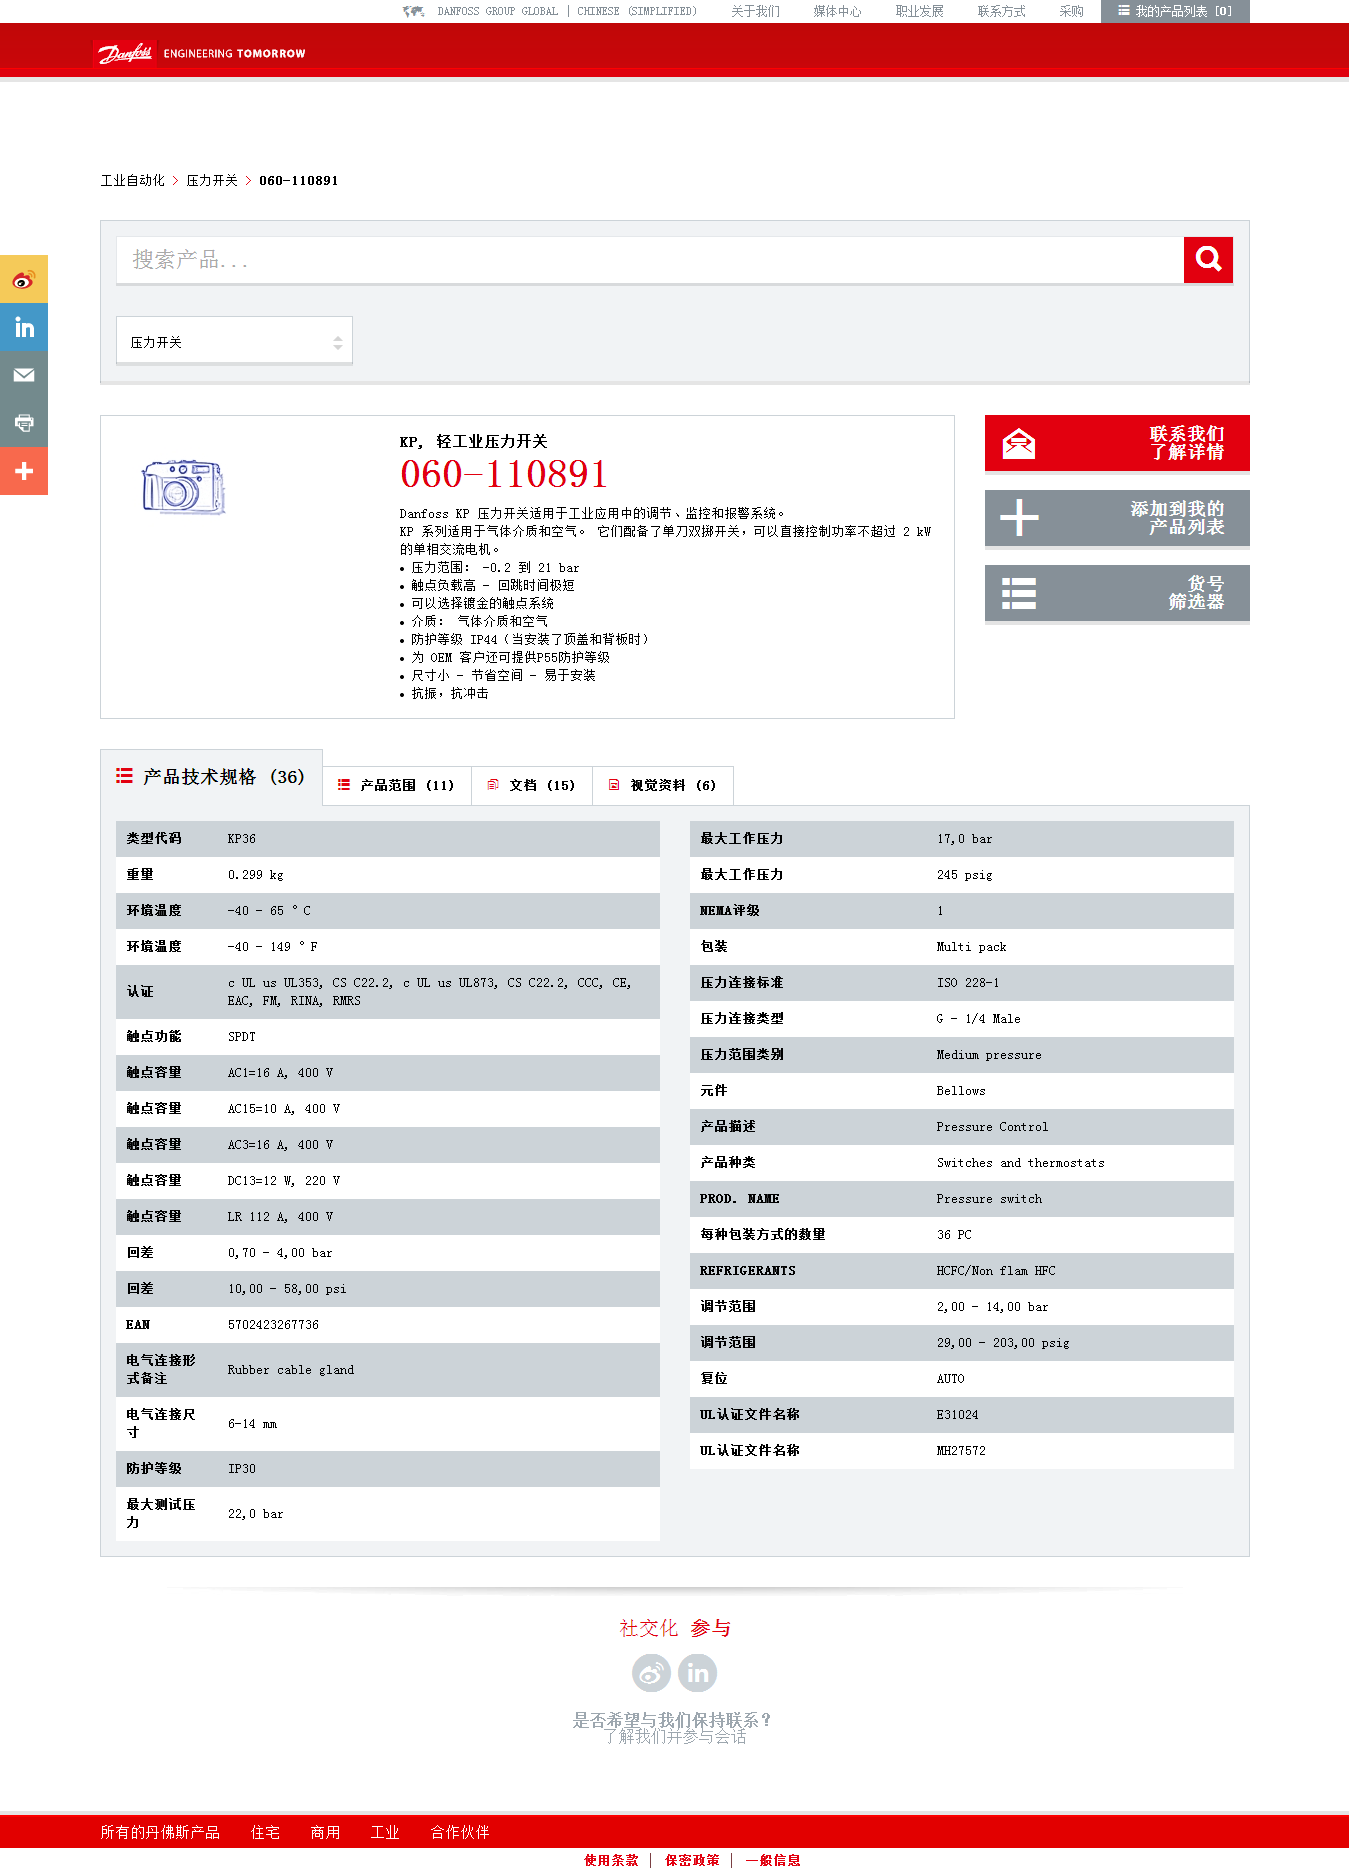Viewport: 1349px width, 1873px height.
Task: Click footer link 住宅
Action: (265, 1832)
